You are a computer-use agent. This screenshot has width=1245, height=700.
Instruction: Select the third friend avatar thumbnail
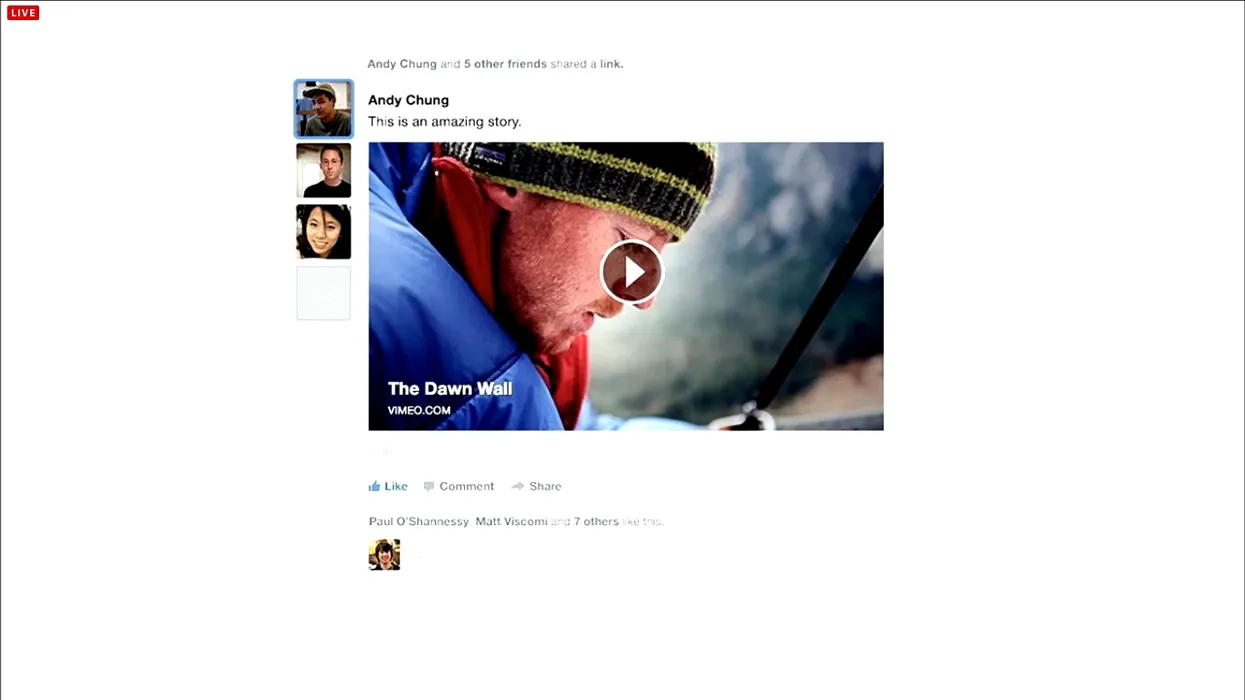coord(323,232)
